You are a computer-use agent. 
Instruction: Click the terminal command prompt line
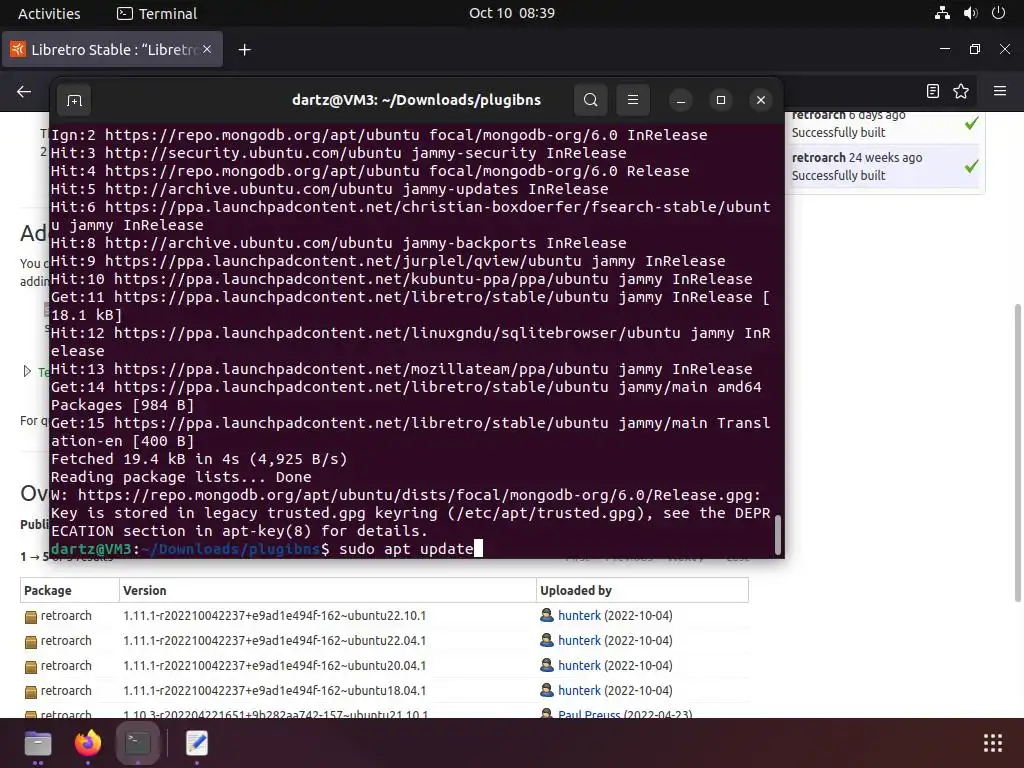[266, 549]
